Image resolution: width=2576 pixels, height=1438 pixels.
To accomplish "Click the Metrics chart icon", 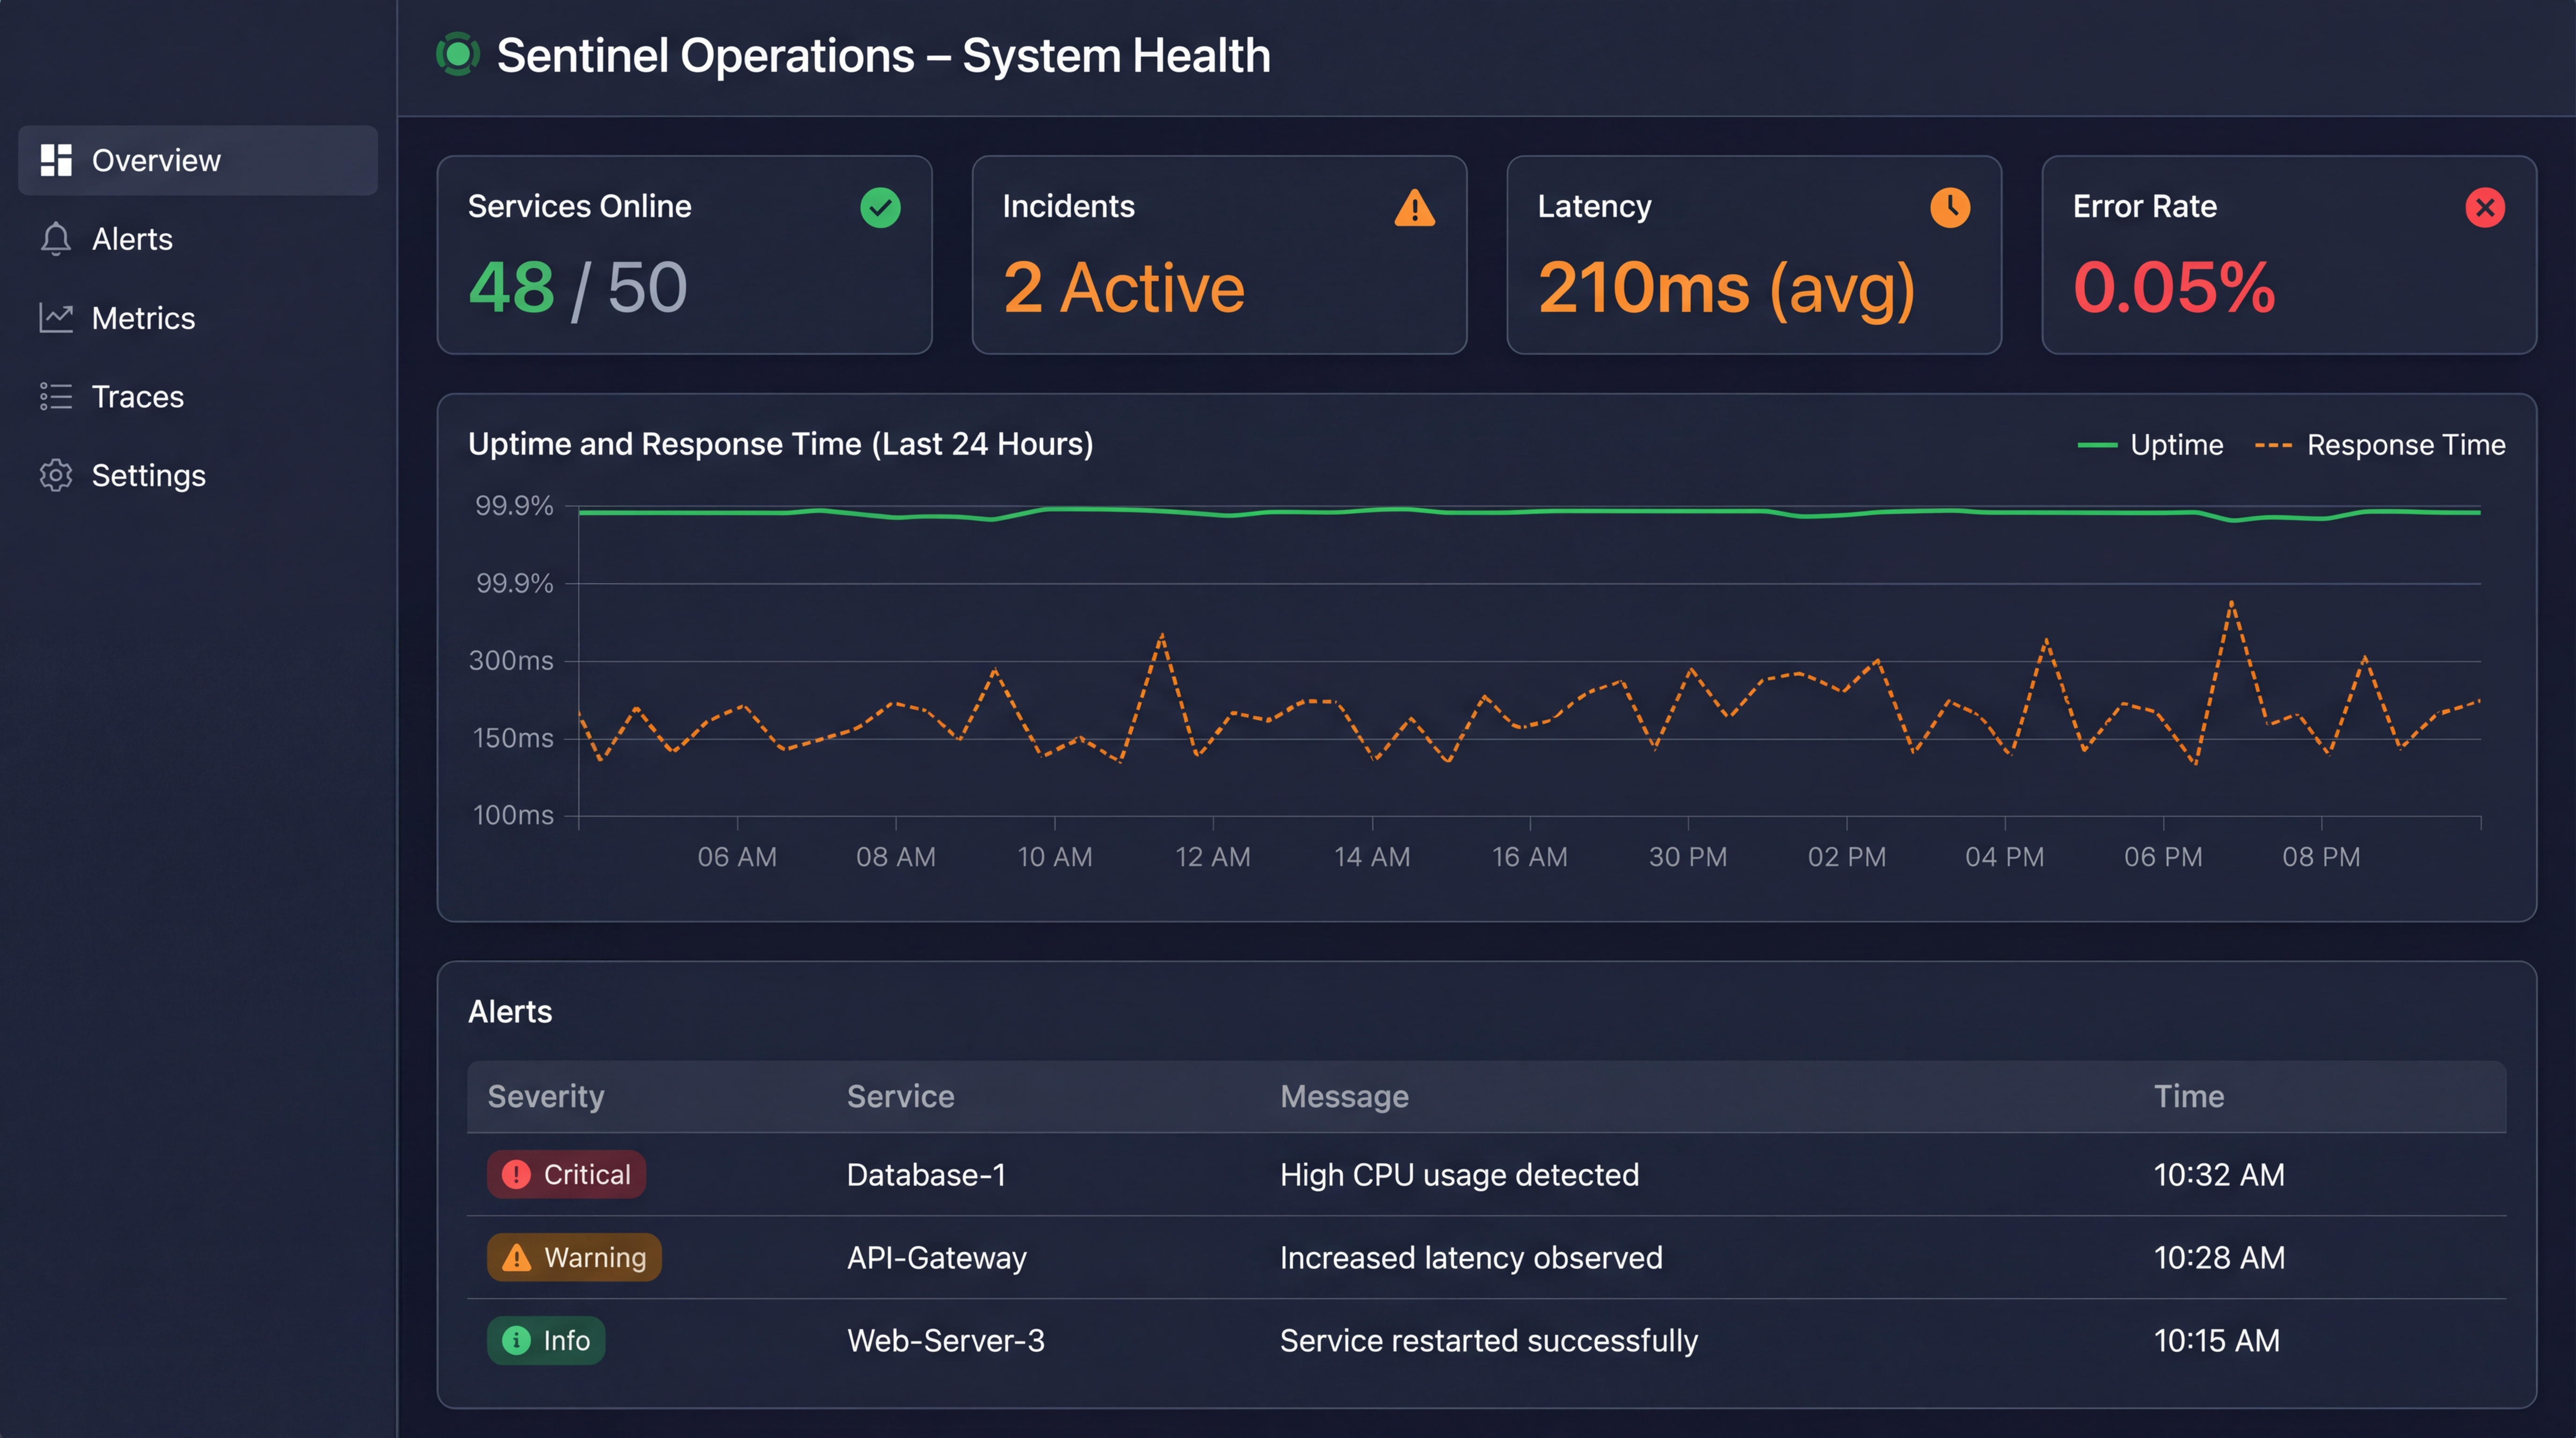I will (56, 318).
